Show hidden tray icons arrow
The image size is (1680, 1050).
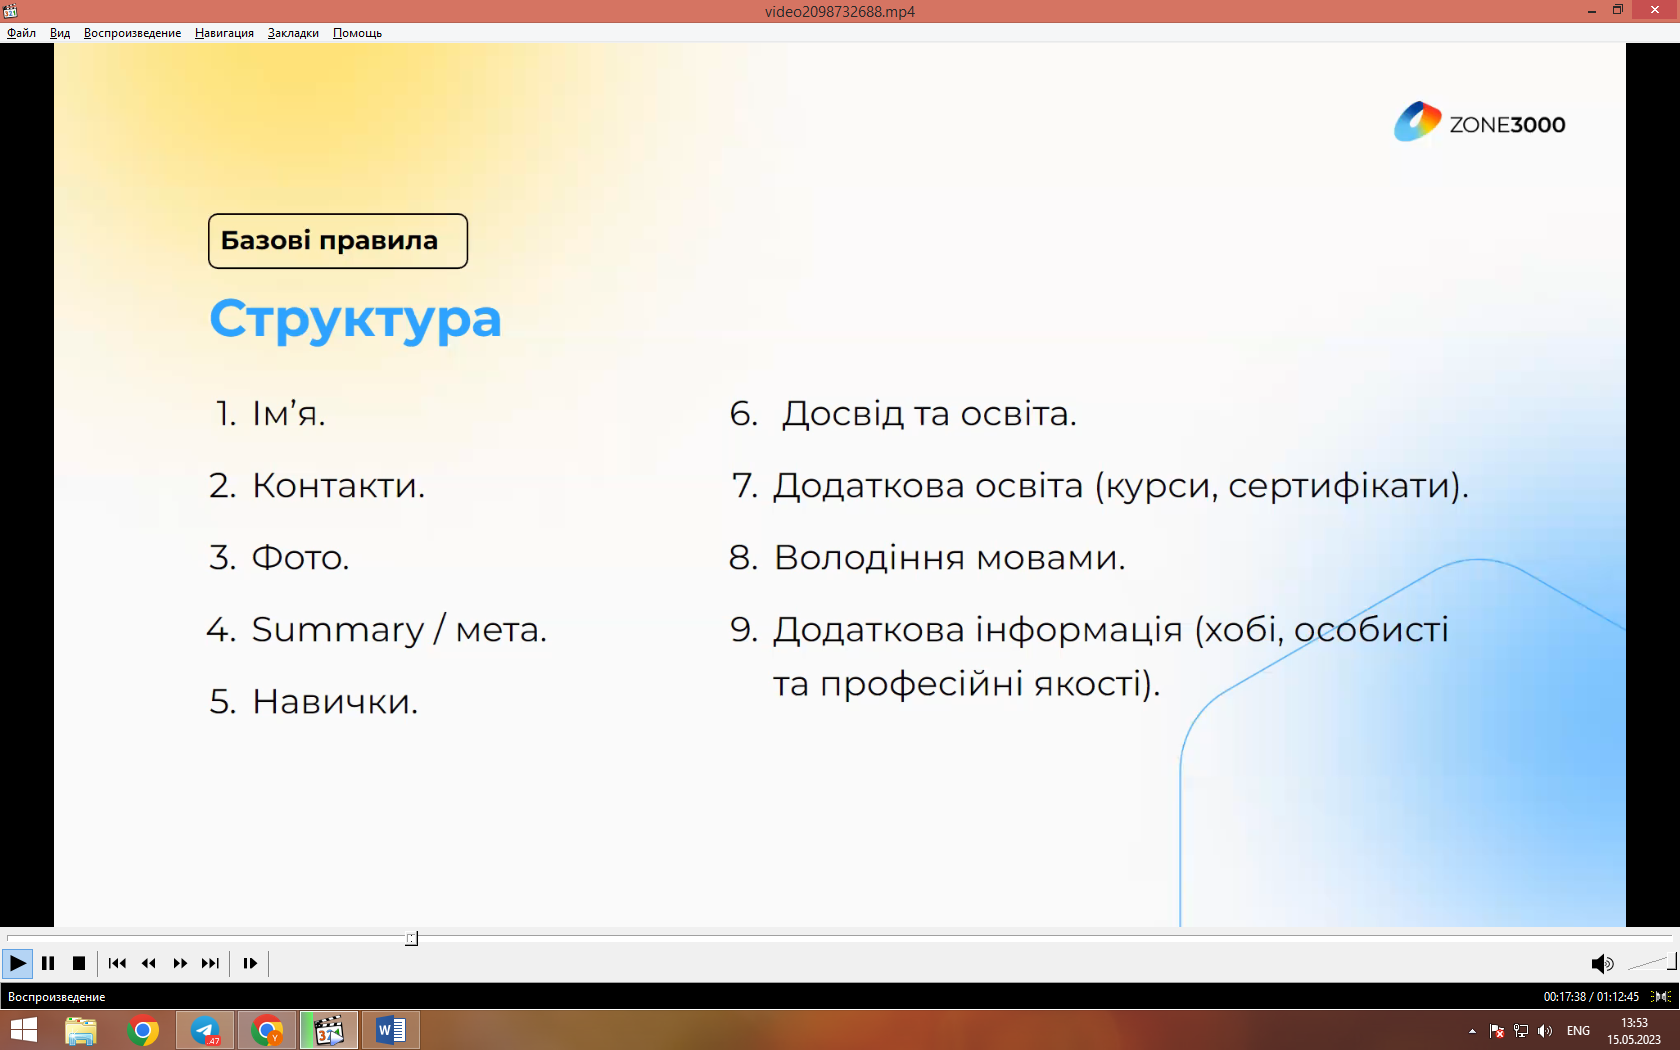coord(1472,1031)
